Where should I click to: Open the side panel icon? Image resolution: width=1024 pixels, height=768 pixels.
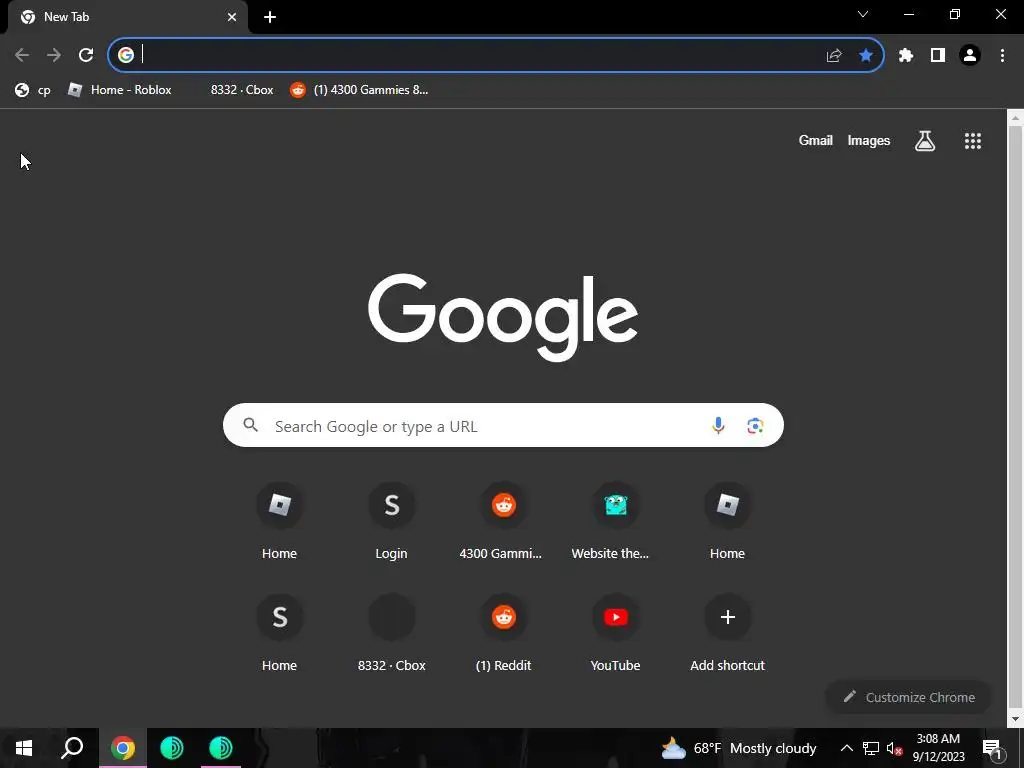[x=938, y=56]
